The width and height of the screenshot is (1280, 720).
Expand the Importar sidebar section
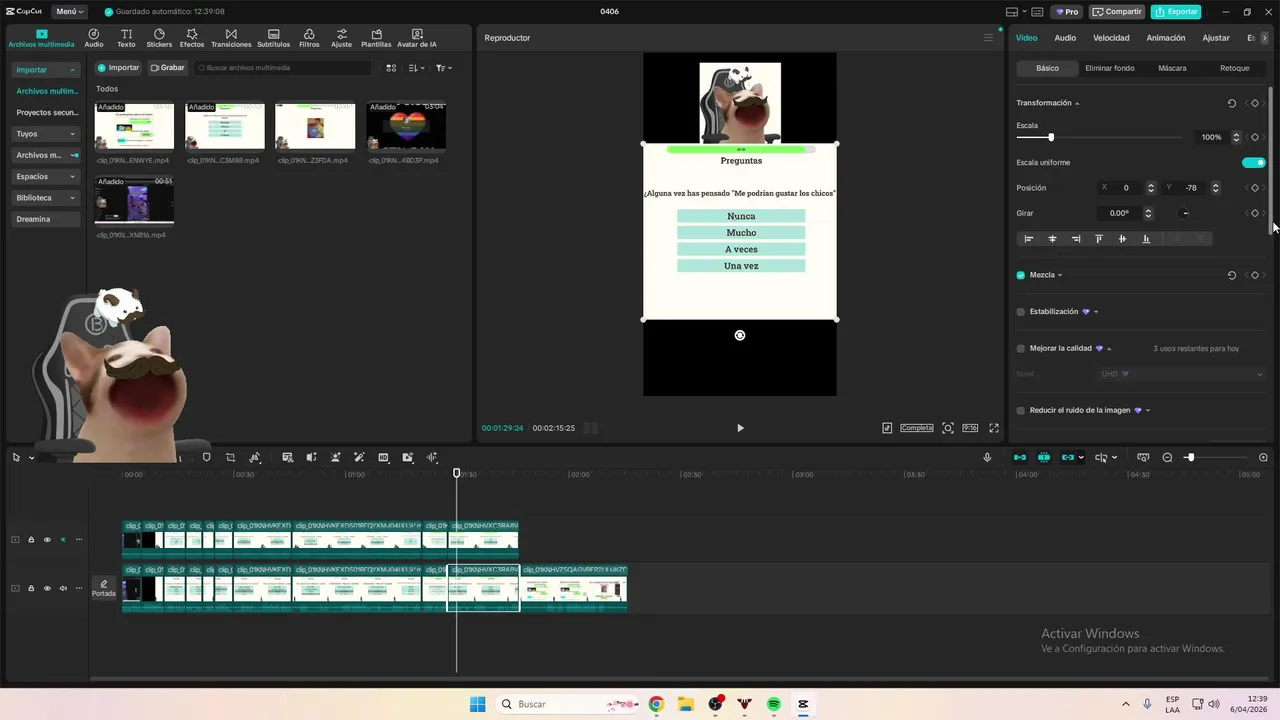coord(46,70)
